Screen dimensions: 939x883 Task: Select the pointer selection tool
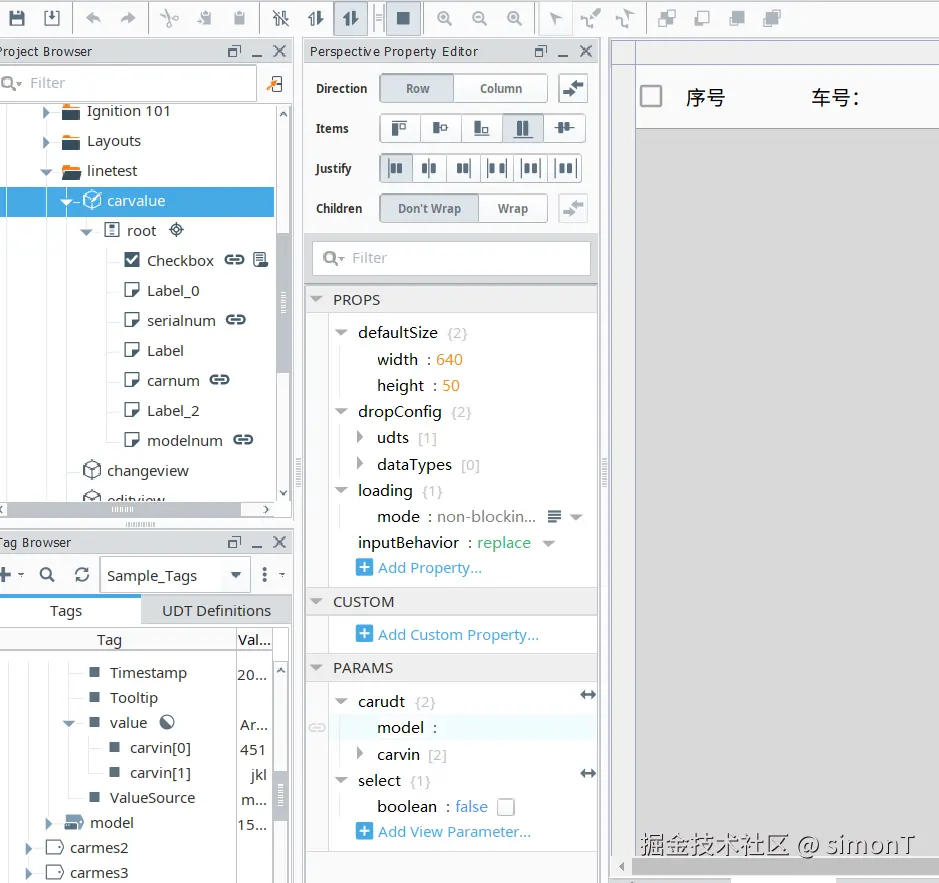(x=555, y=18)
